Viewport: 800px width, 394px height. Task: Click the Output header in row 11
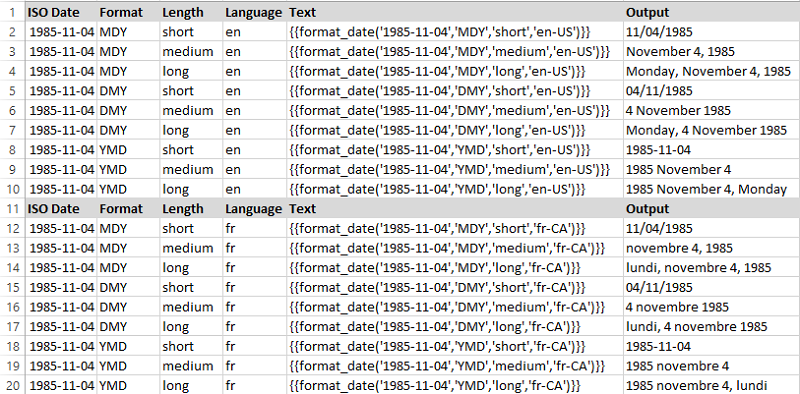tap(711, 209)
